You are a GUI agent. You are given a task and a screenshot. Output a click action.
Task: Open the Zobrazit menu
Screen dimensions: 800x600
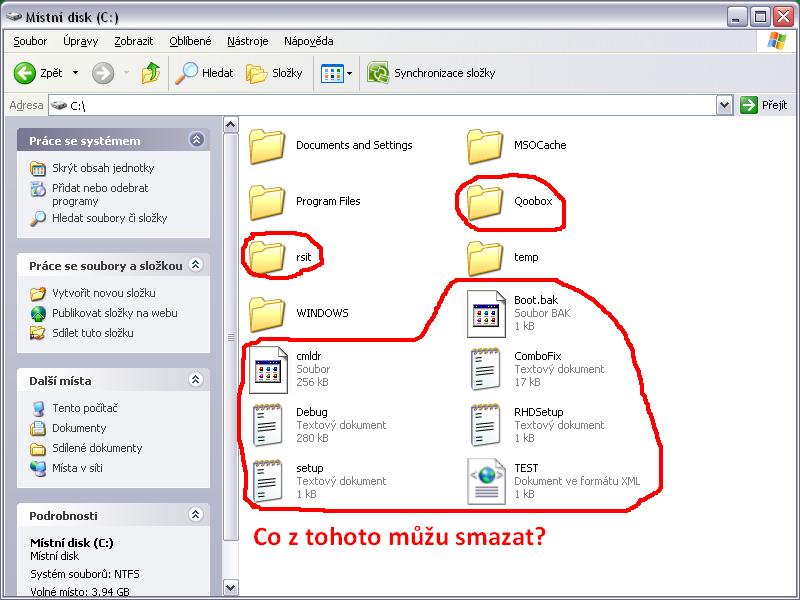134,41
